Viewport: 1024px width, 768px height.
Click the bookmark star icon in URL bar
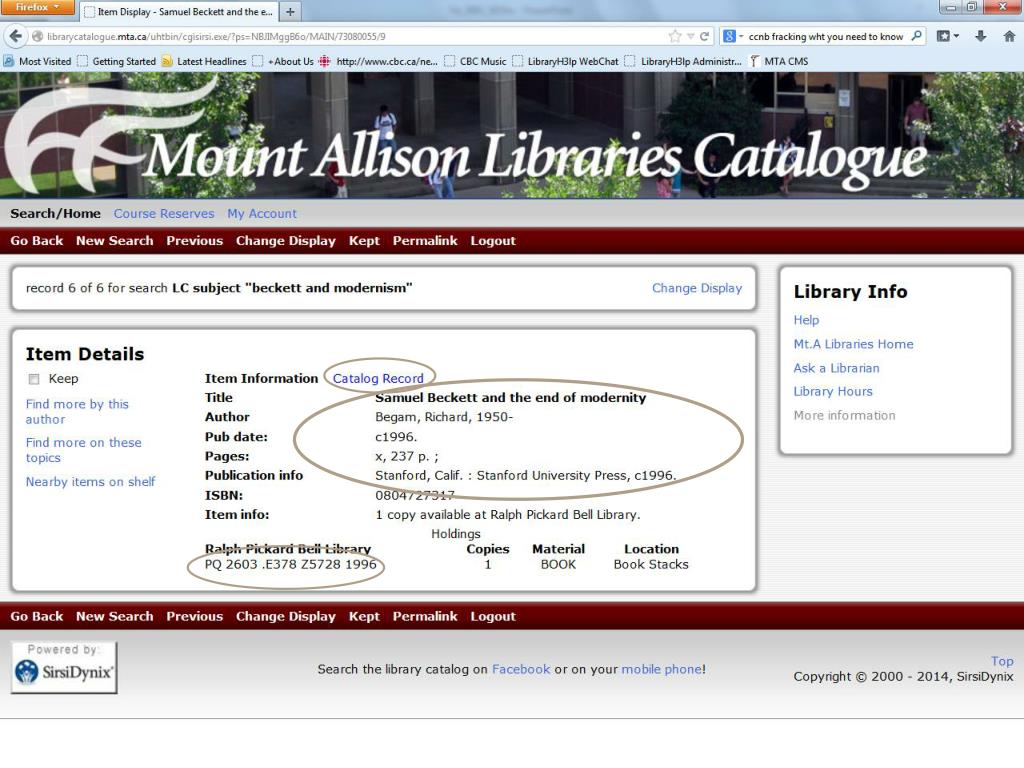675,37
